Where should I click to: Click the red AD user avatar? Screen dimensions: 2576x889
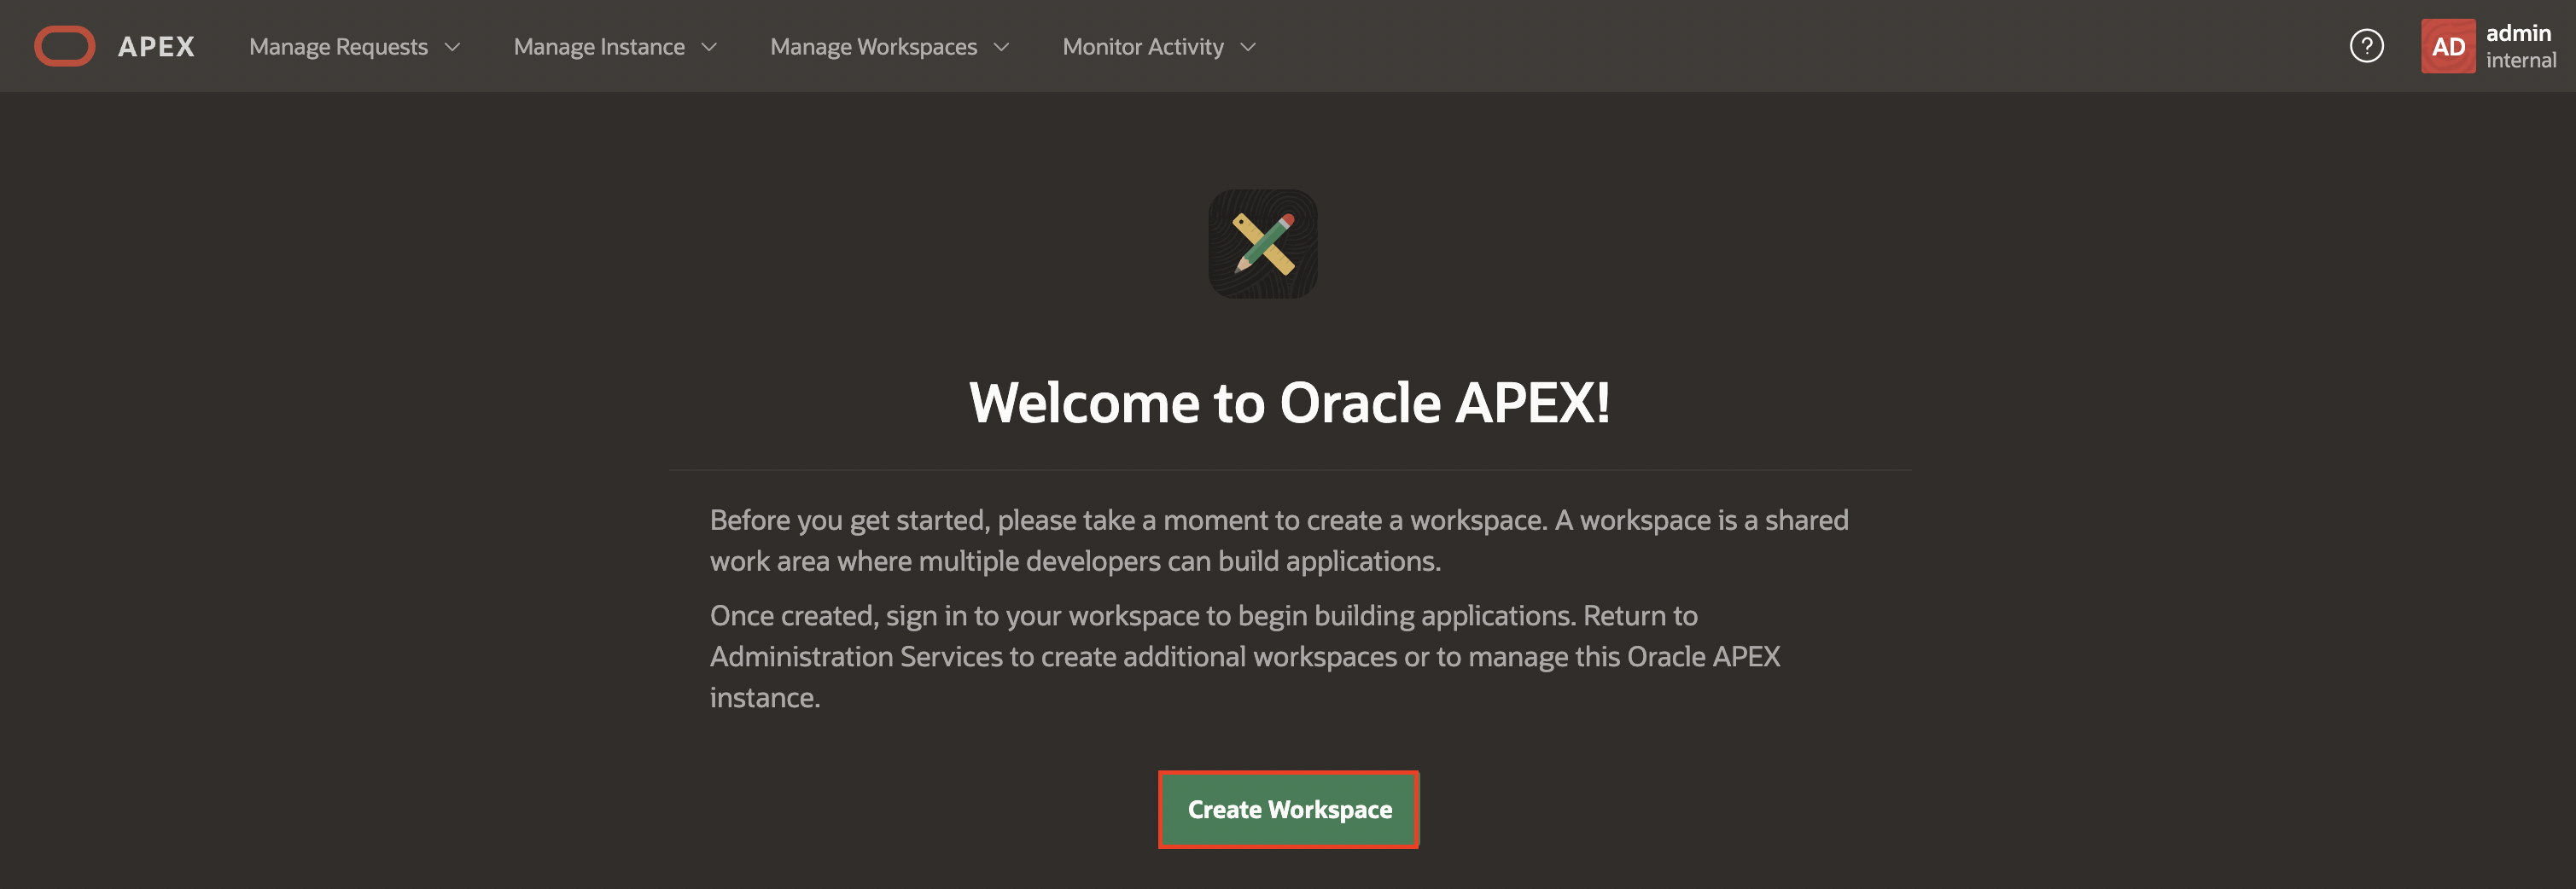point(2447,46)
